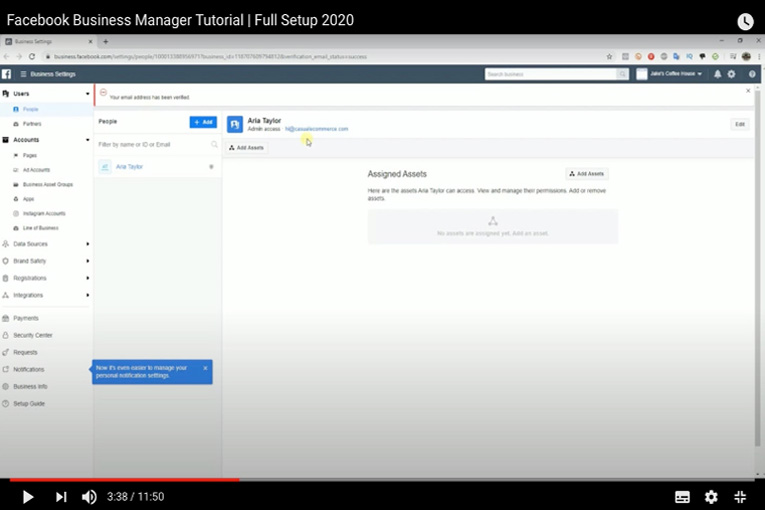Dismiss the email verified banner
Viewport: 765px width, 510px height.
click(748, 91)
